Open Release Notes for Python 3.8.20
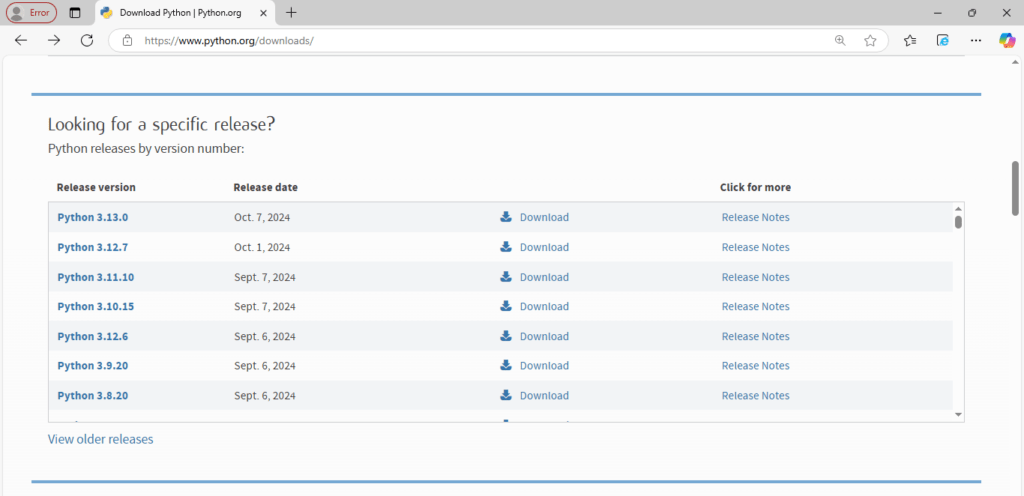Image resolution: width=1024 pixels, height=496 pixels. [x=756, y=395]
